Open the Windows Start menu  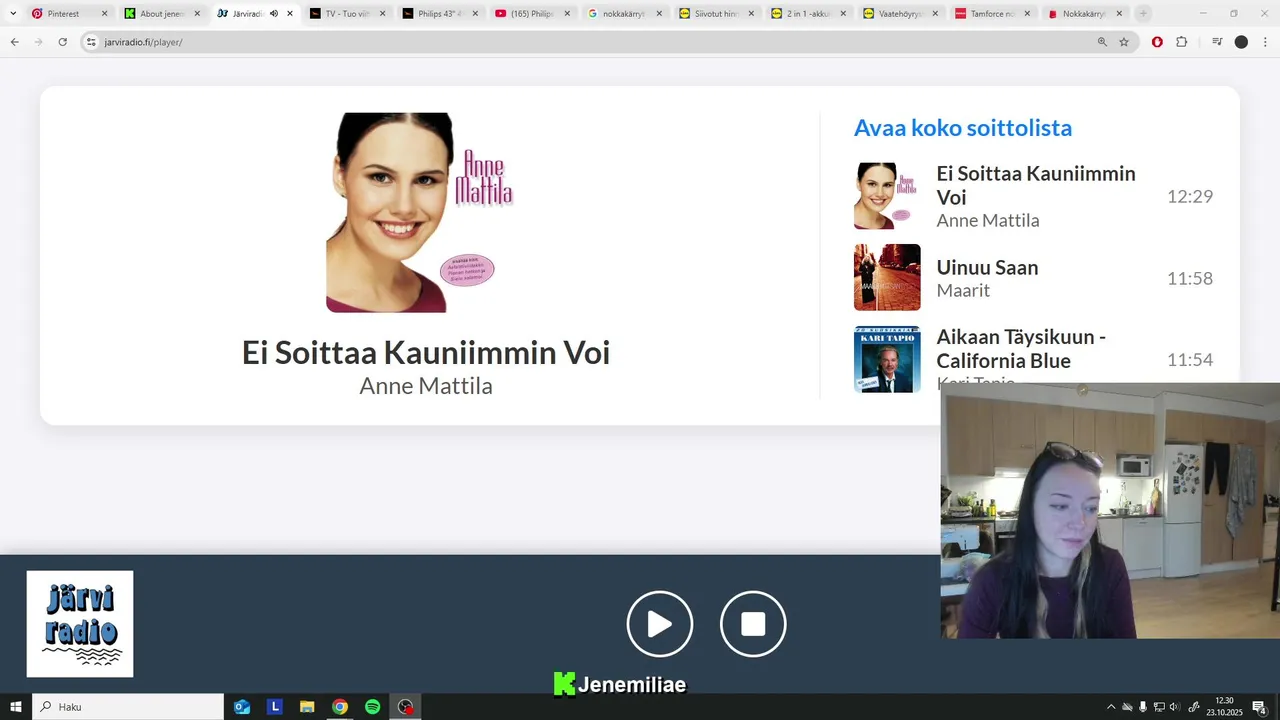click(x=16, y=707)
